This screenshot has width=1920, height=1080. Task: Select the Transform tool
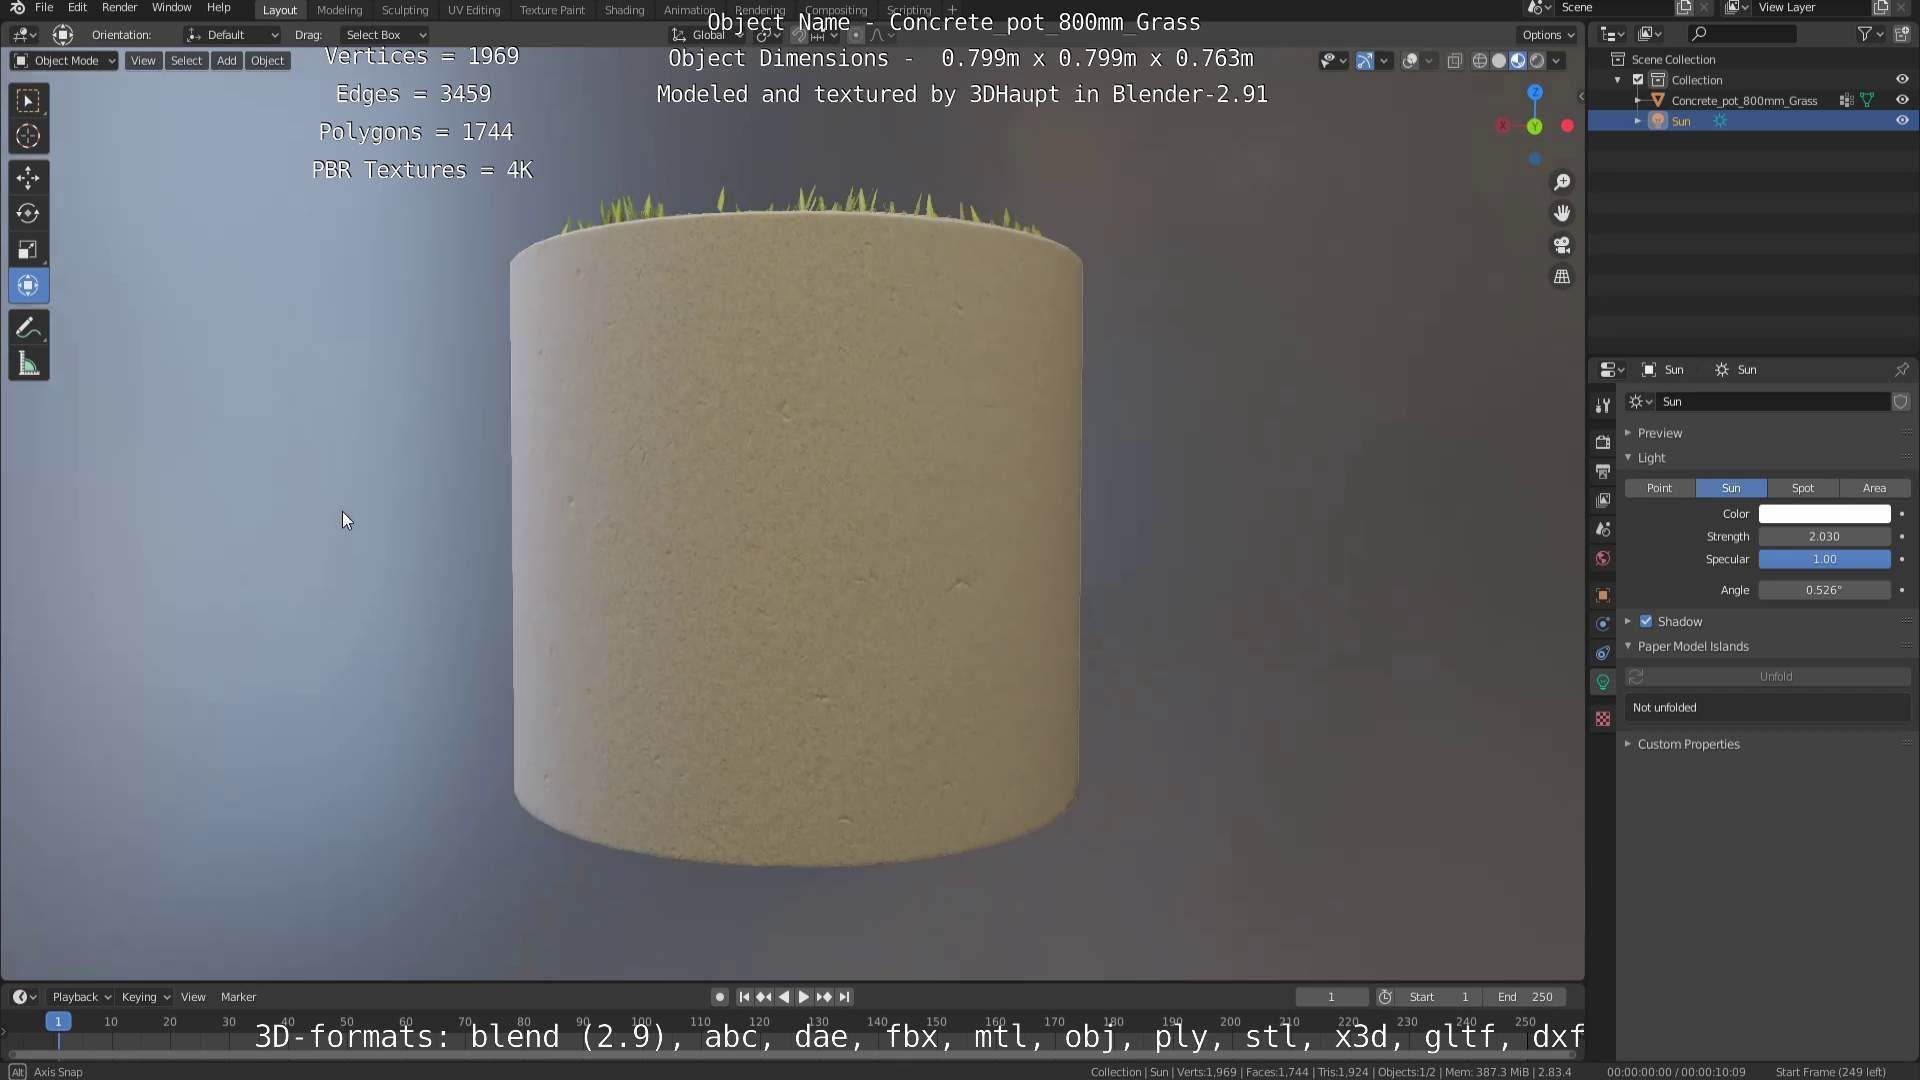(x=28, y=285)
